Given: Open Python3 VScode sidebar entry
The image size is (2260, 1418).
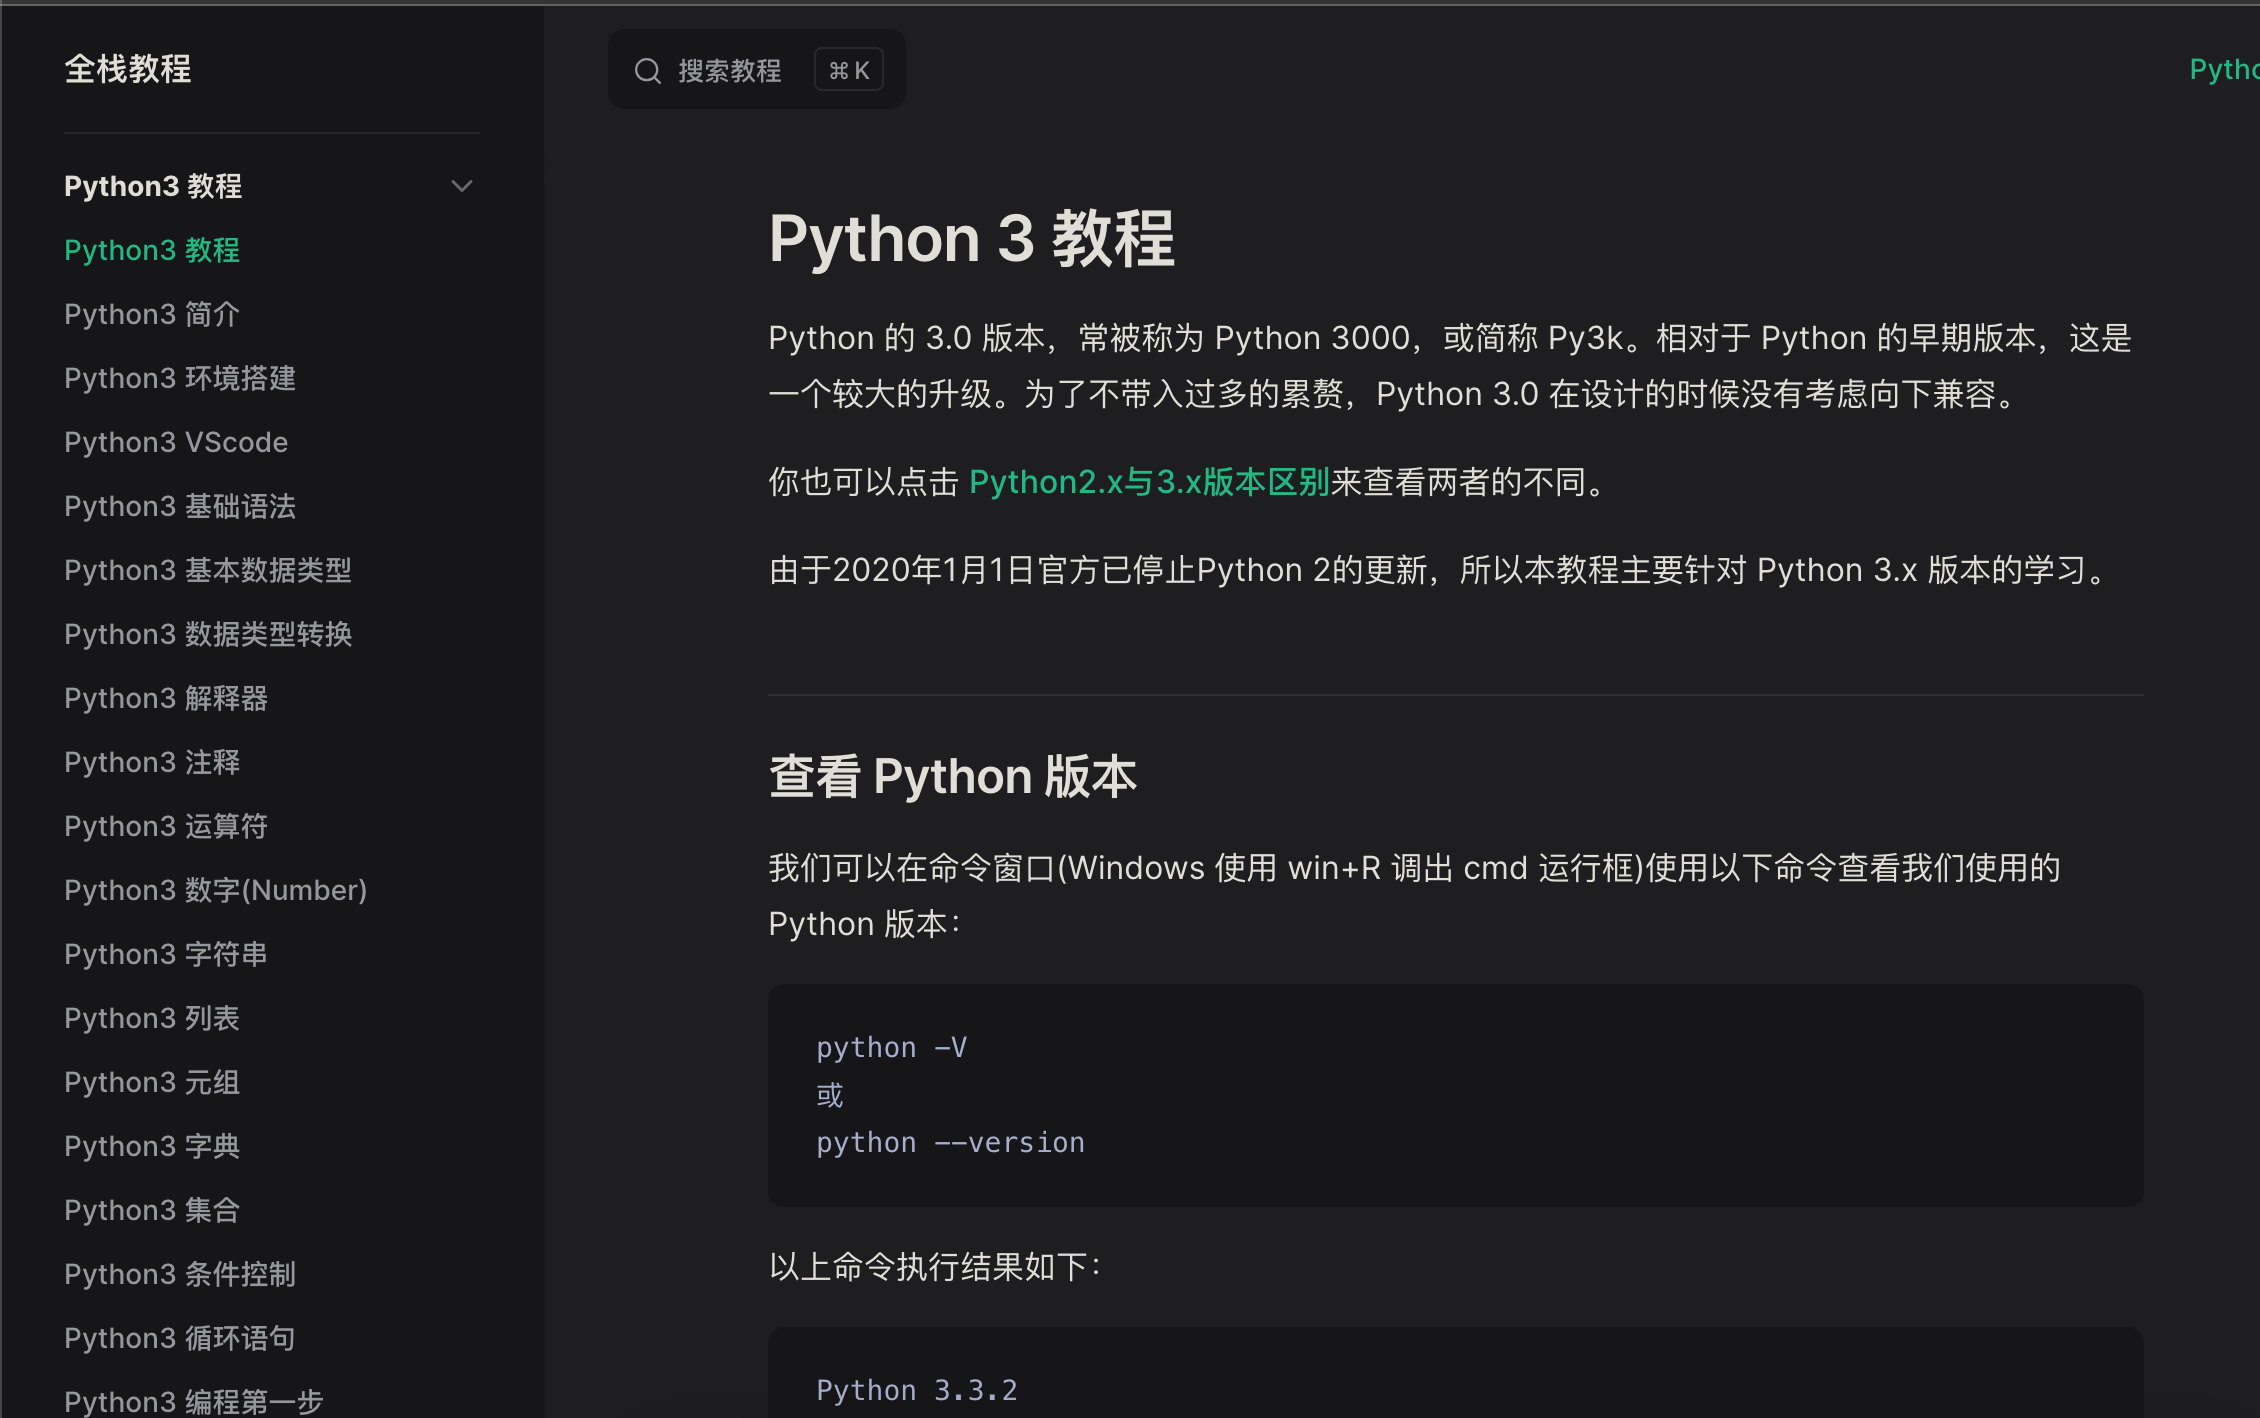Looking at the screenshot, I should [x=176, y=442].
